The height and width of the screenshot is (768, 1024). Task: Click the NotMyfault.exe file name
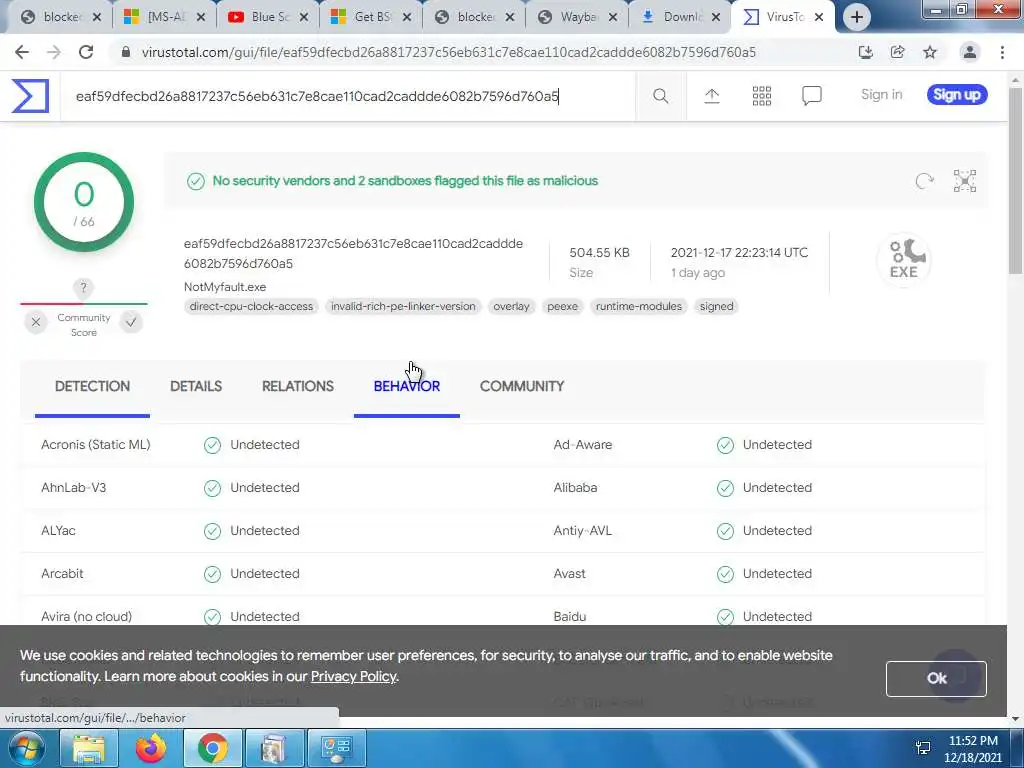pos(225,287)
